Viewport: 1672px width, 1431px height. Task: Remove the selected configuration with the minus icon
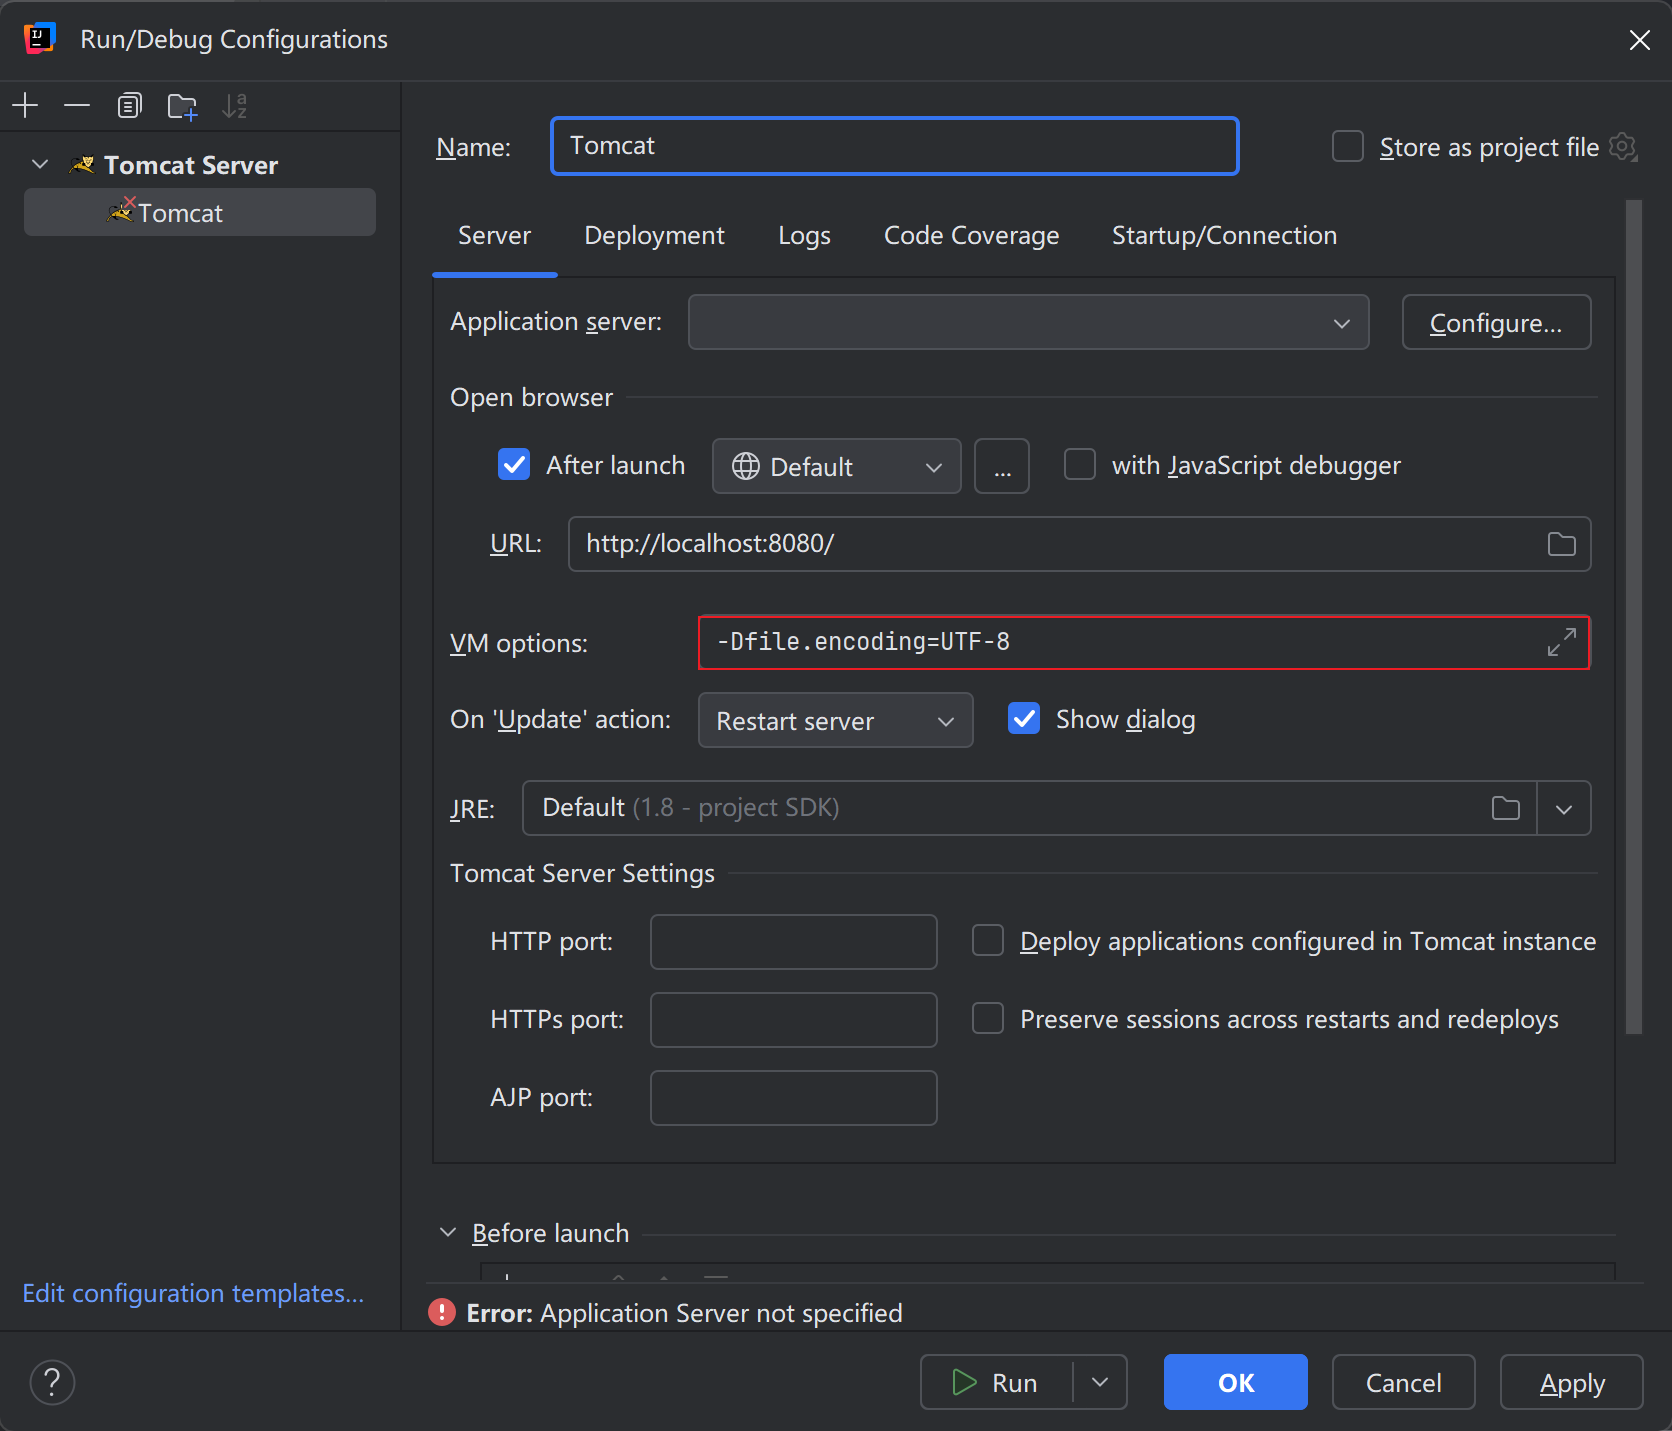click(77, 105)
